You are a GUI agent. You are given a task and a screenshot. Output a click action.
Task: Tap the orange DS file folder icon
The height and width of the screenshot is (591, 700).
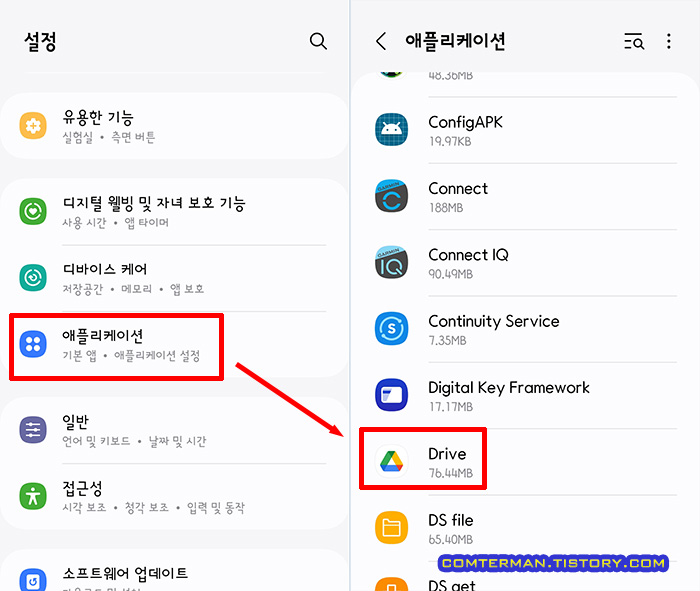tap(392, 528)
